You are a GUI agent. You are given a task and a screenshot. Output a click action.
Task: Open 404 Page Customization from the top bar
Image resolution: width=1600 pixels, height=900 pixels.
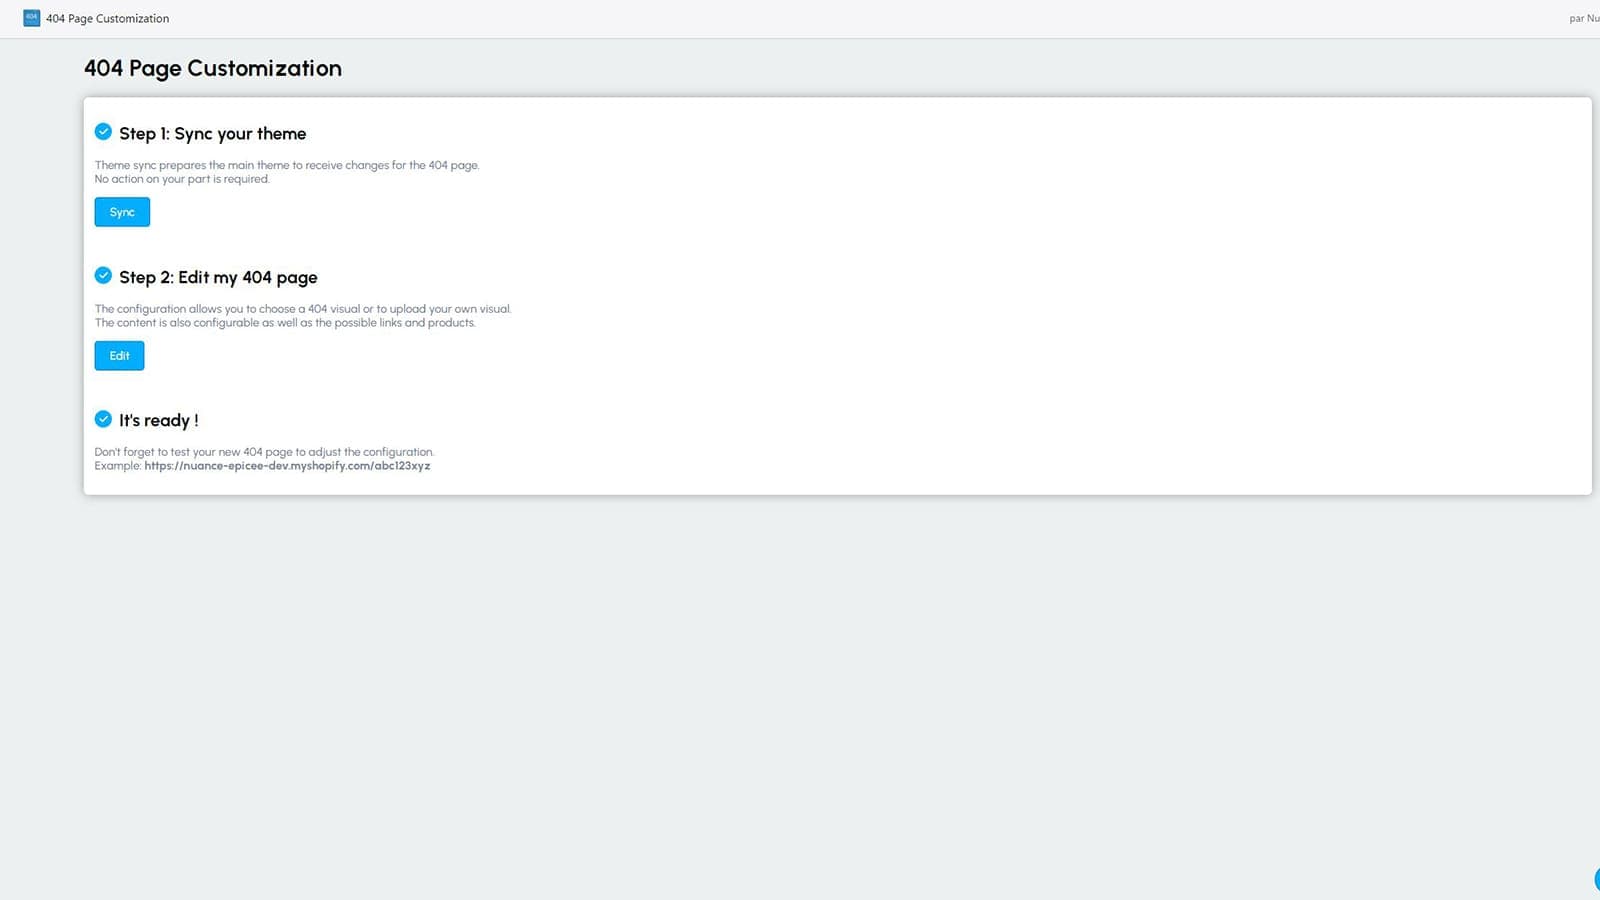107,17
